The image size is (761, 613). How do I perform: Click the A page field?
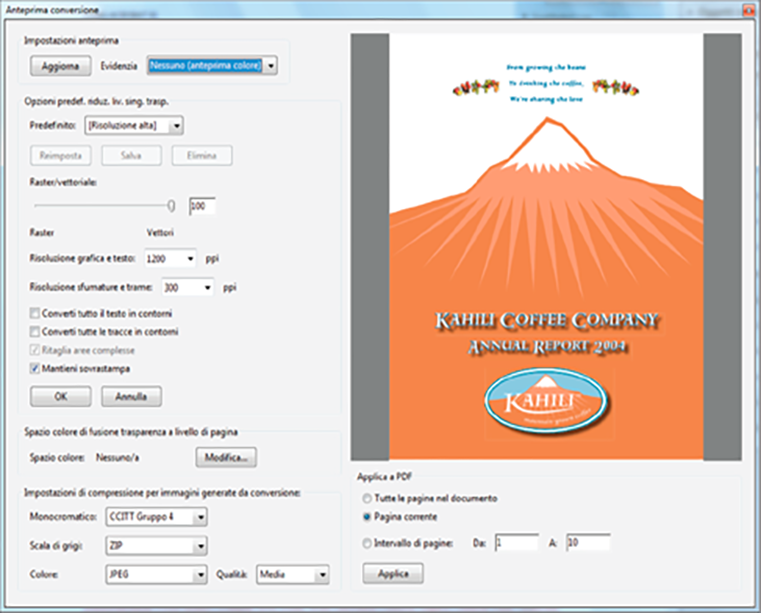(x=588, y=543)
